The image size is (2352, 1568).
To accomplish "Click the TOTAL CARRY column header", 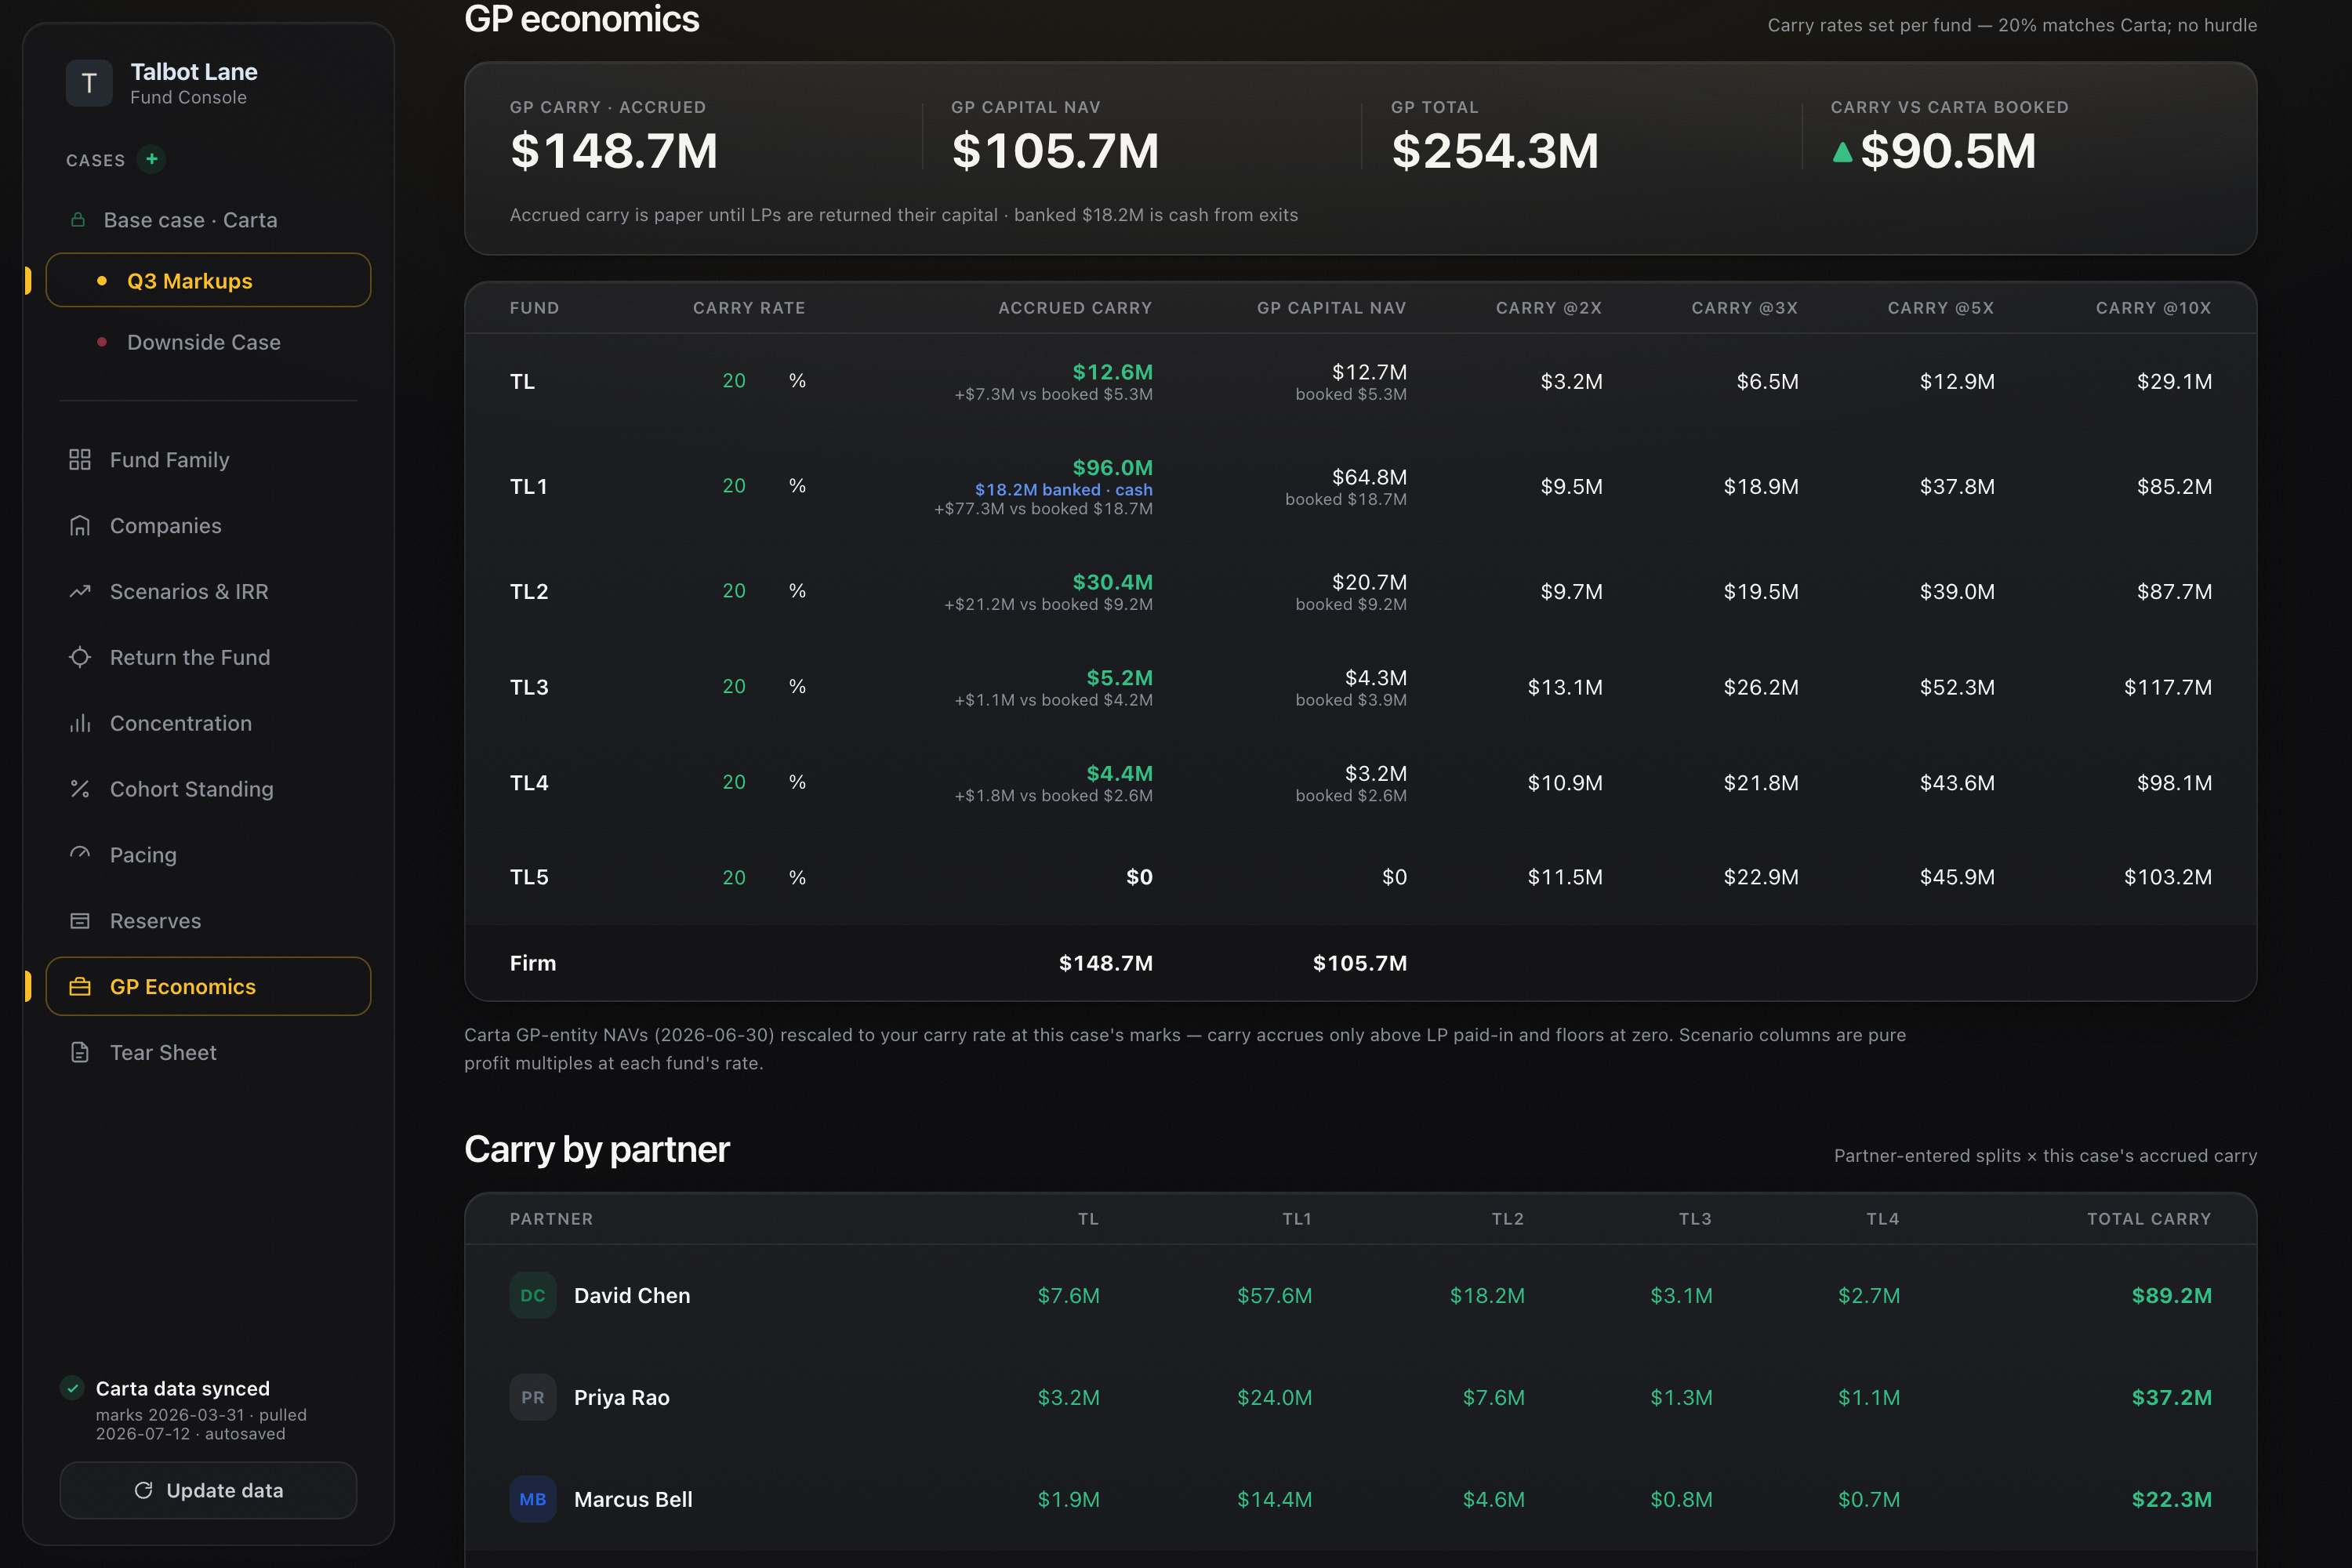I will tap(2149, 1219).
